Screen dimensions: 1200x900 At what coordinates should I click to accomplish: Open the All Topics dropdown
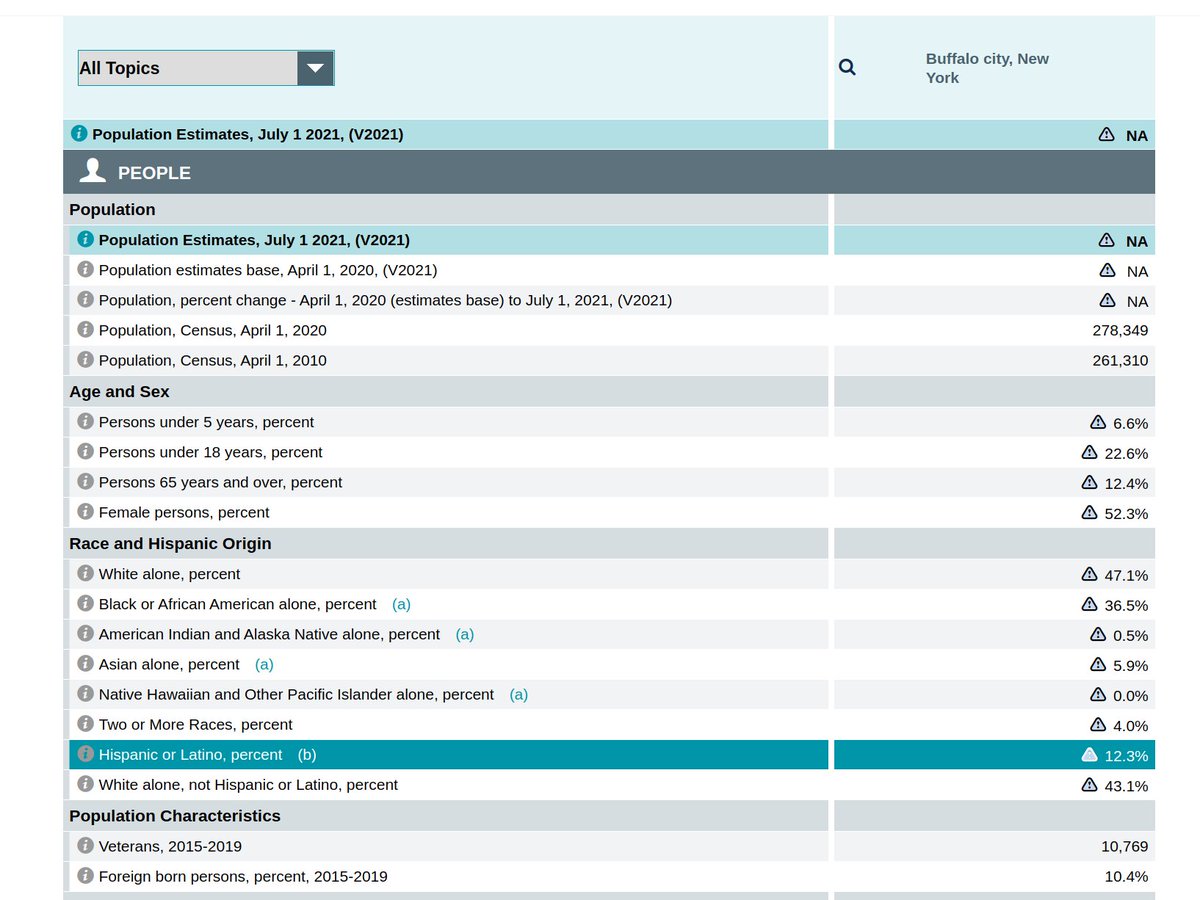point(206,68)
